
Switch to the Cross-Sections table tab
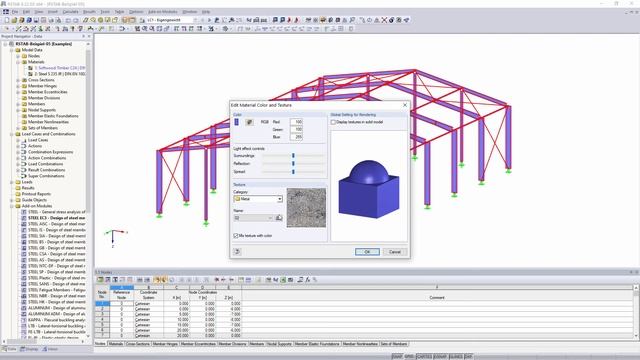[x=138, y=344]
